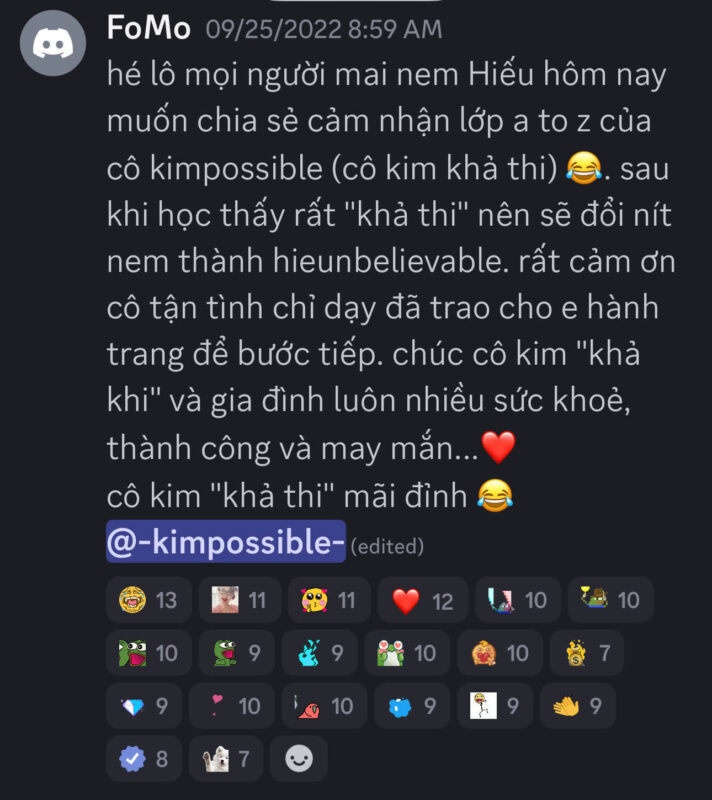
Task: Add the white dog reaction with 7
Action: (226, 759)
